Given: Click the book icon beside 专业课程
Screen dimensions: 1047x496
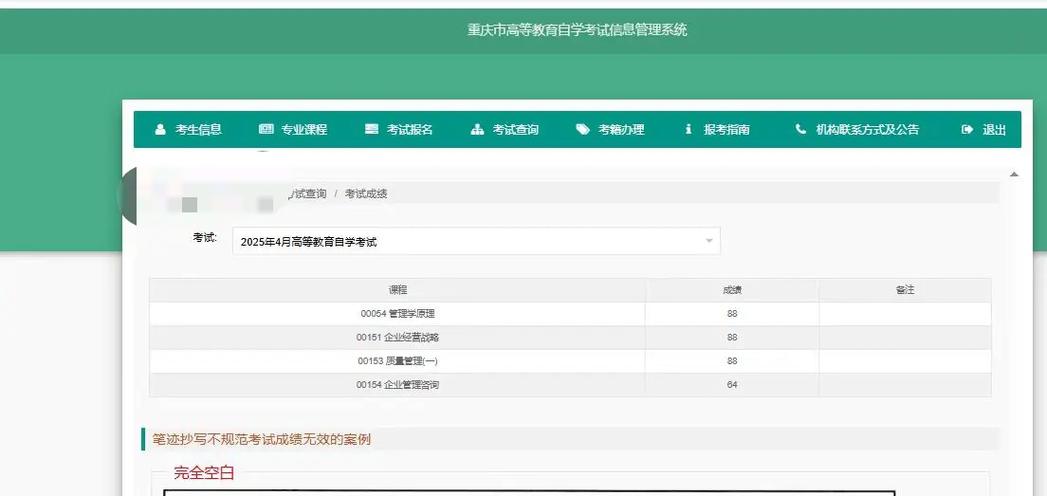Looking at the screenshot, I should [x=266, y=130].
